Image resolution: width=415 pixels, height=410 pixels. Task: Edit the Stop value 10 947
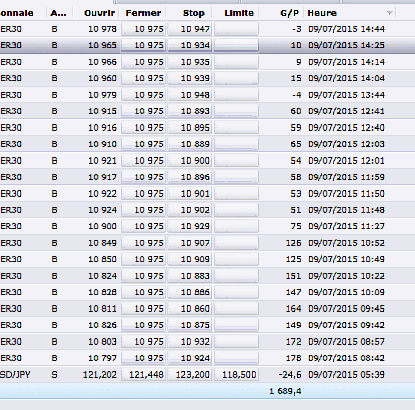click(190, 29)
